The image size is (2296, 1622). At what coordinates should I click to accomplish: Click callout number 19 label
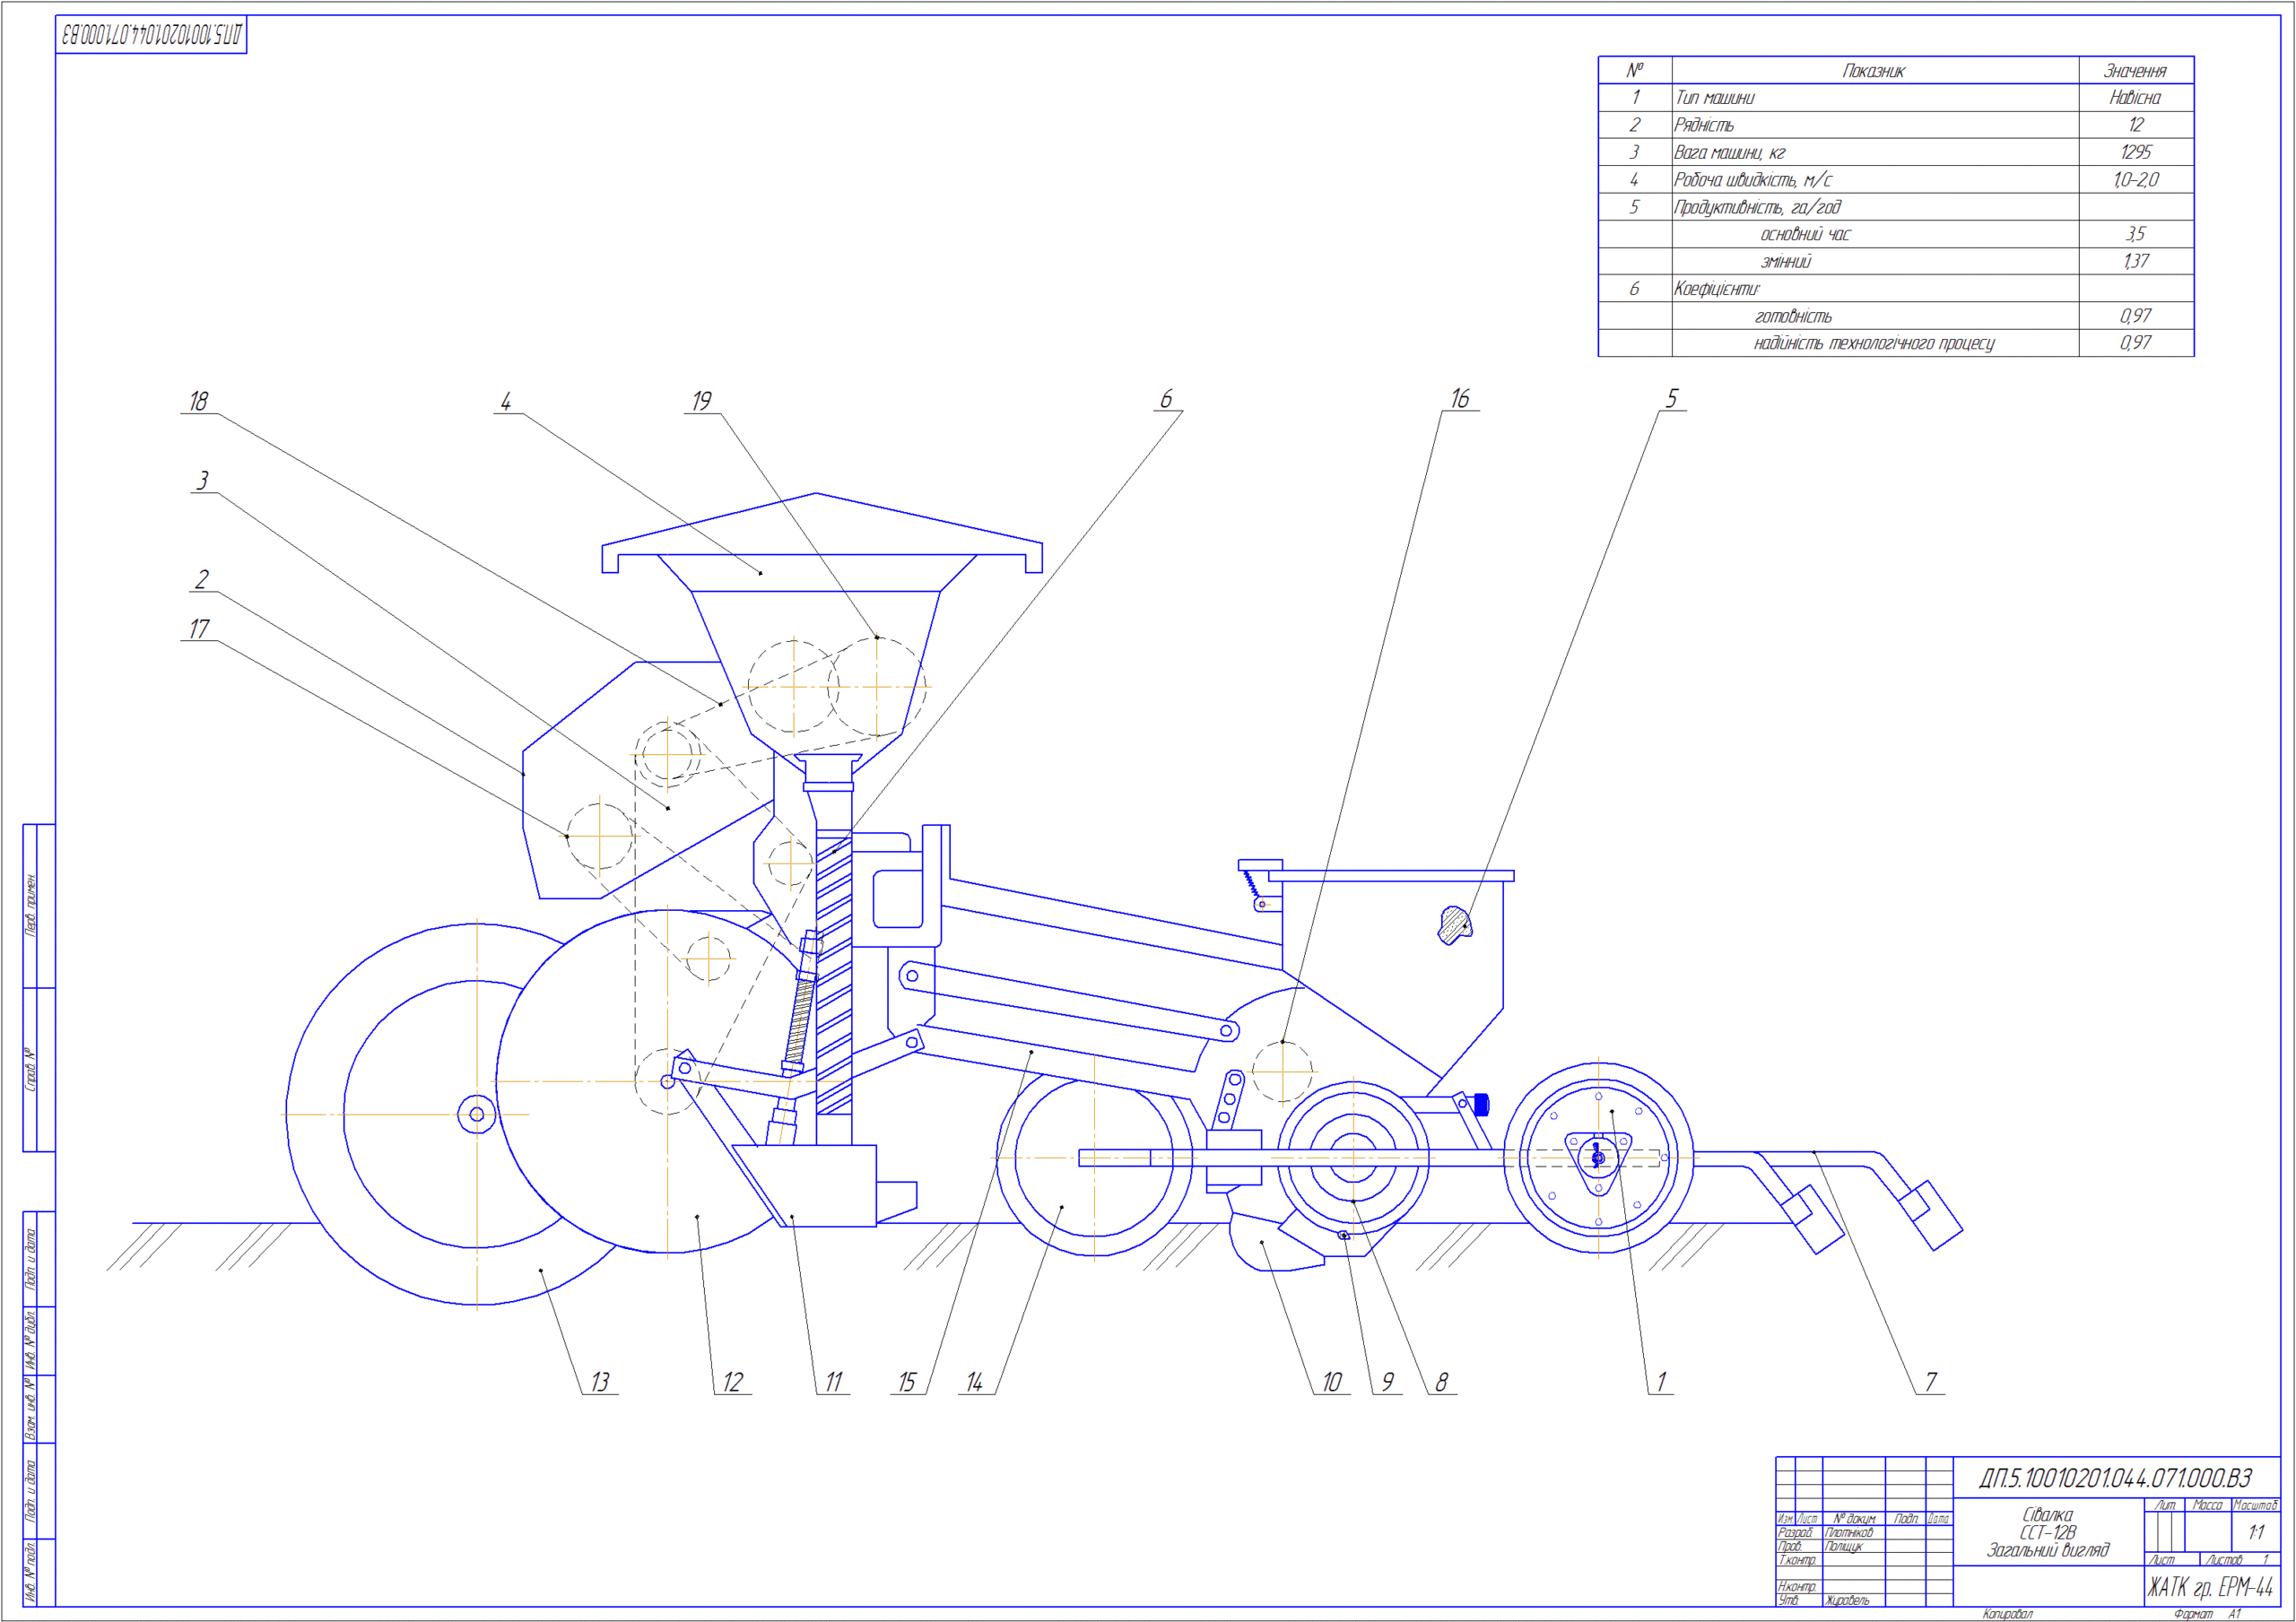(x=702, y=401)
